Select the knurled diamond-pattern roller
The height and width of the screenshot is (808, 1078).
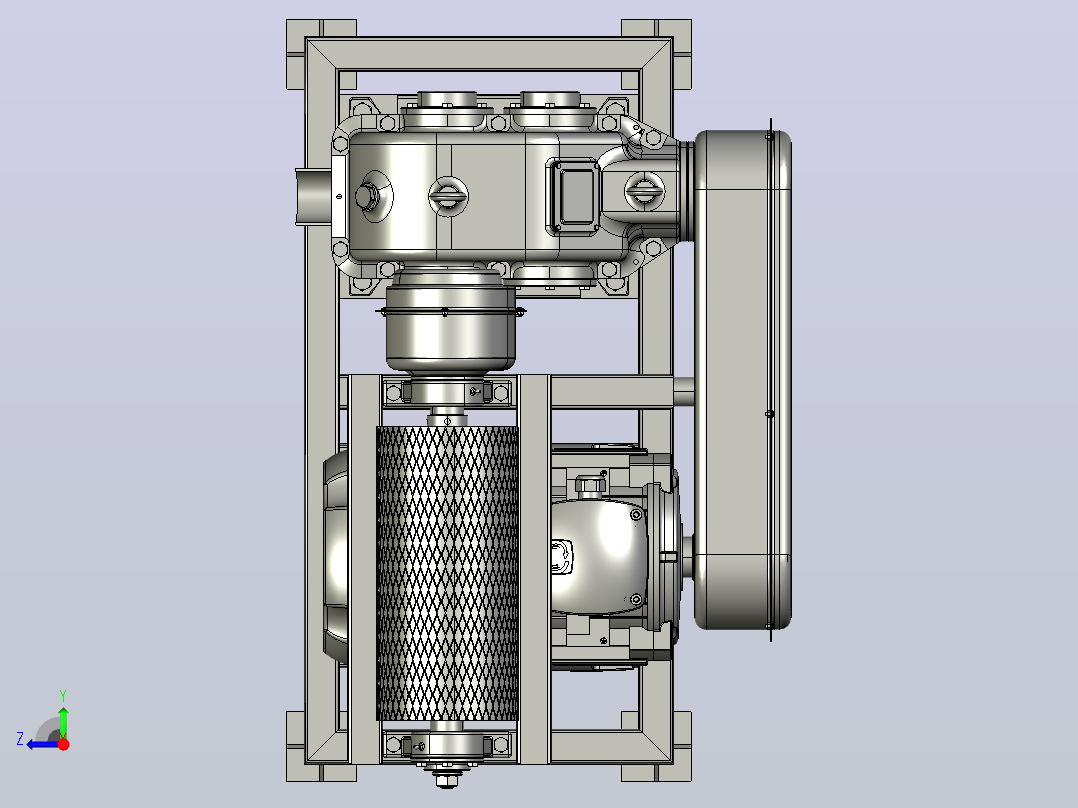pos(447,573)
